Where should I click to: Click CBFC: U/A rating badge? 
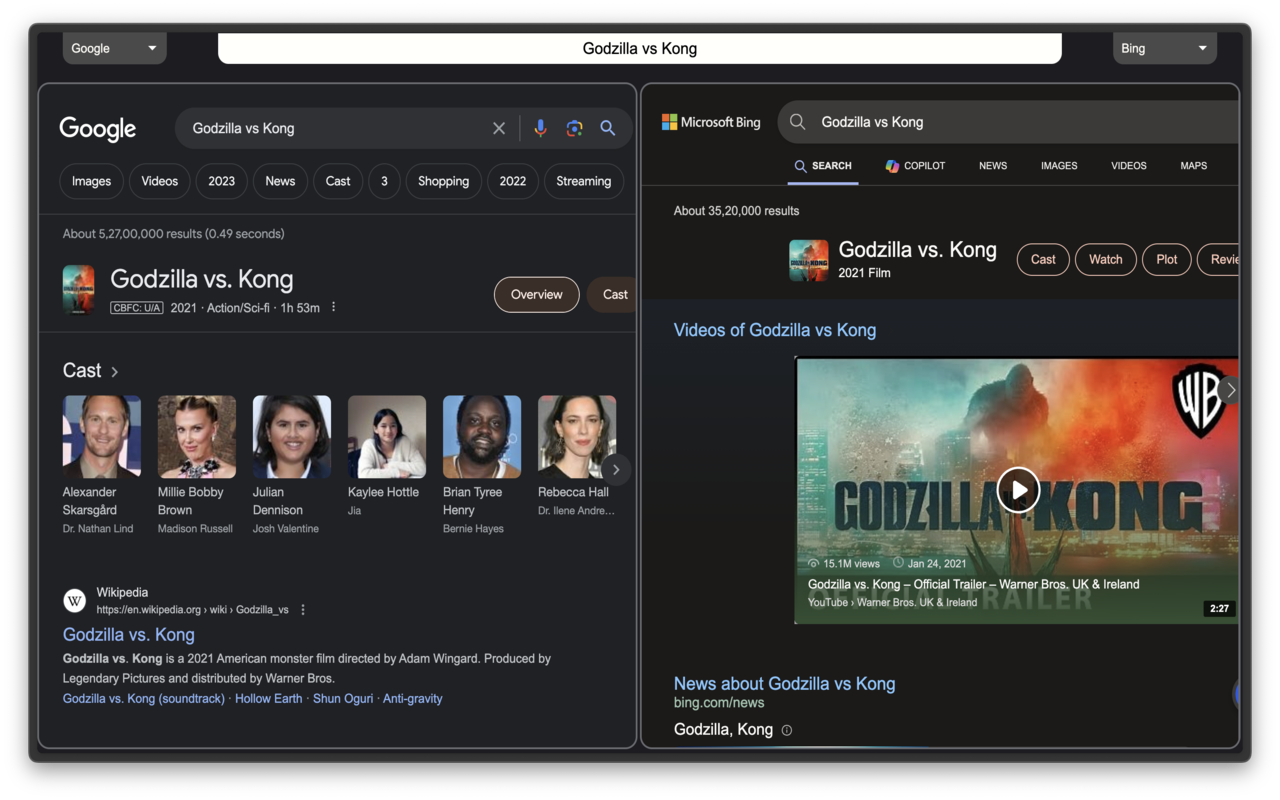pyautogui.click(x=137, y=308)
